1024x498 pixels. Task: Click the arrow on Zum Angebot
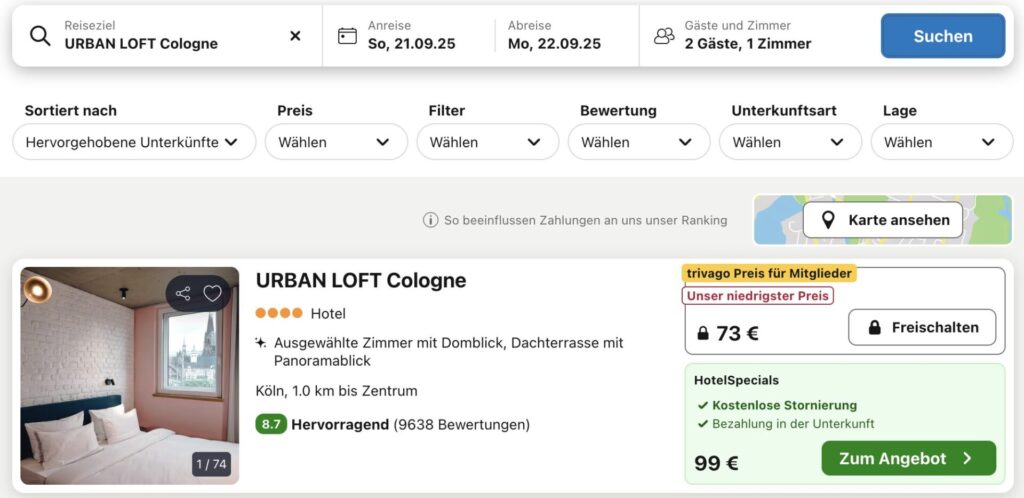pyautogui.click(x=968, y=459)
